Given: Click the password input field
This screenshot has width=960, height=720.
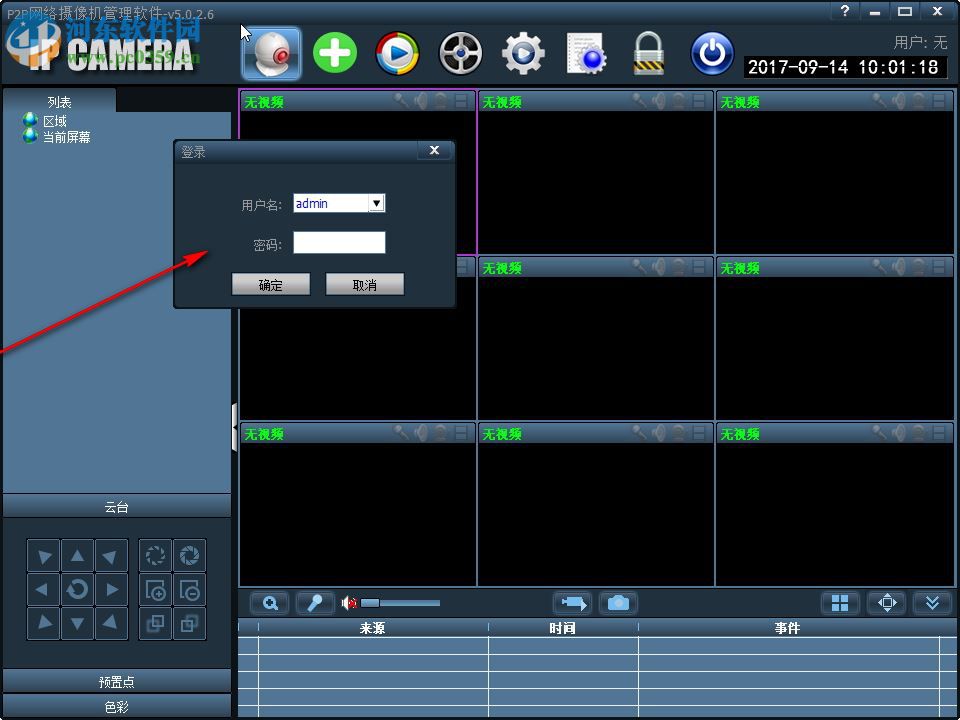Looking at the screenshot, I should pyautogui.click(x=339, y=242).
